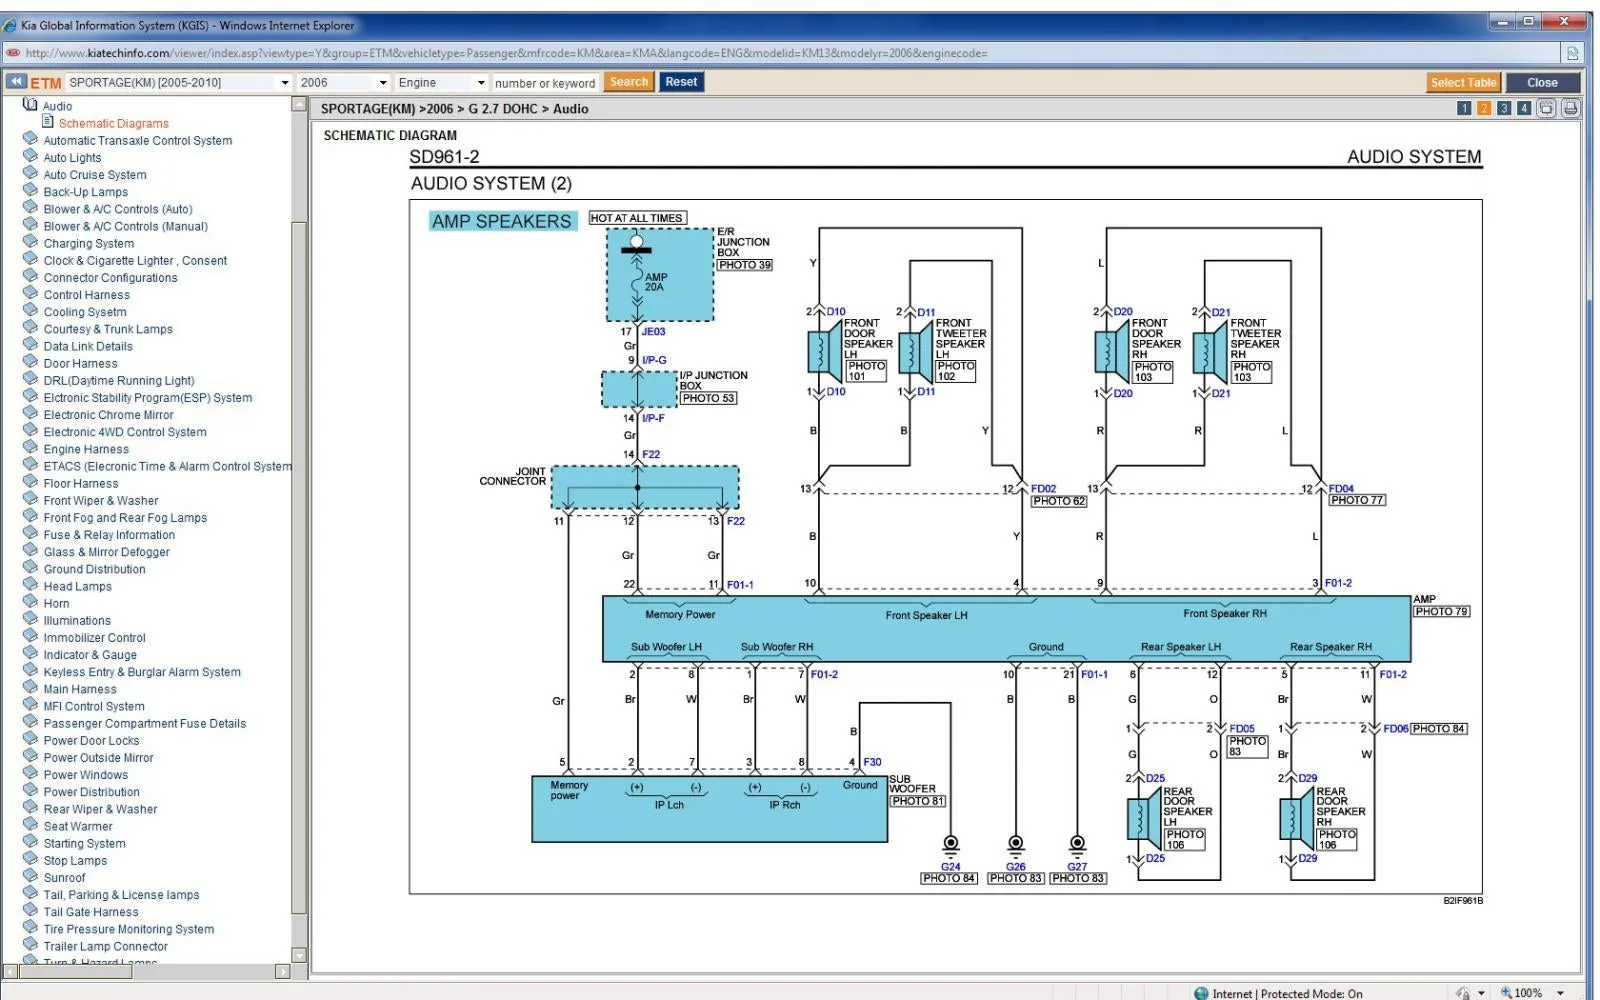
Task: Open Keyless Entry & Burglar Alarm System
Action: pos(141,671)
